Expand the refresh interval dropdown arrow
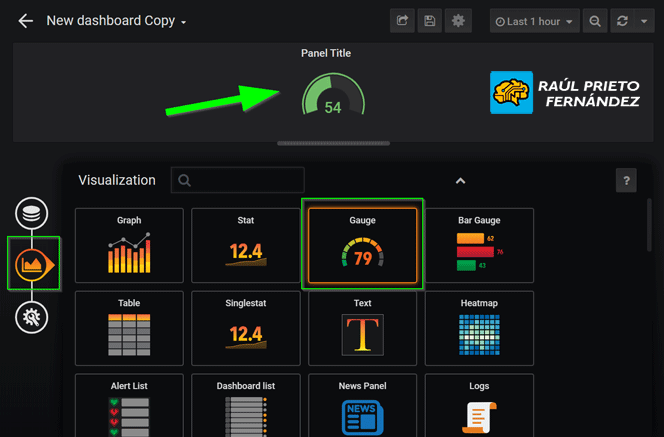This screenshot has width=664, height=437. pyautogui.click(x=644, y=21)
